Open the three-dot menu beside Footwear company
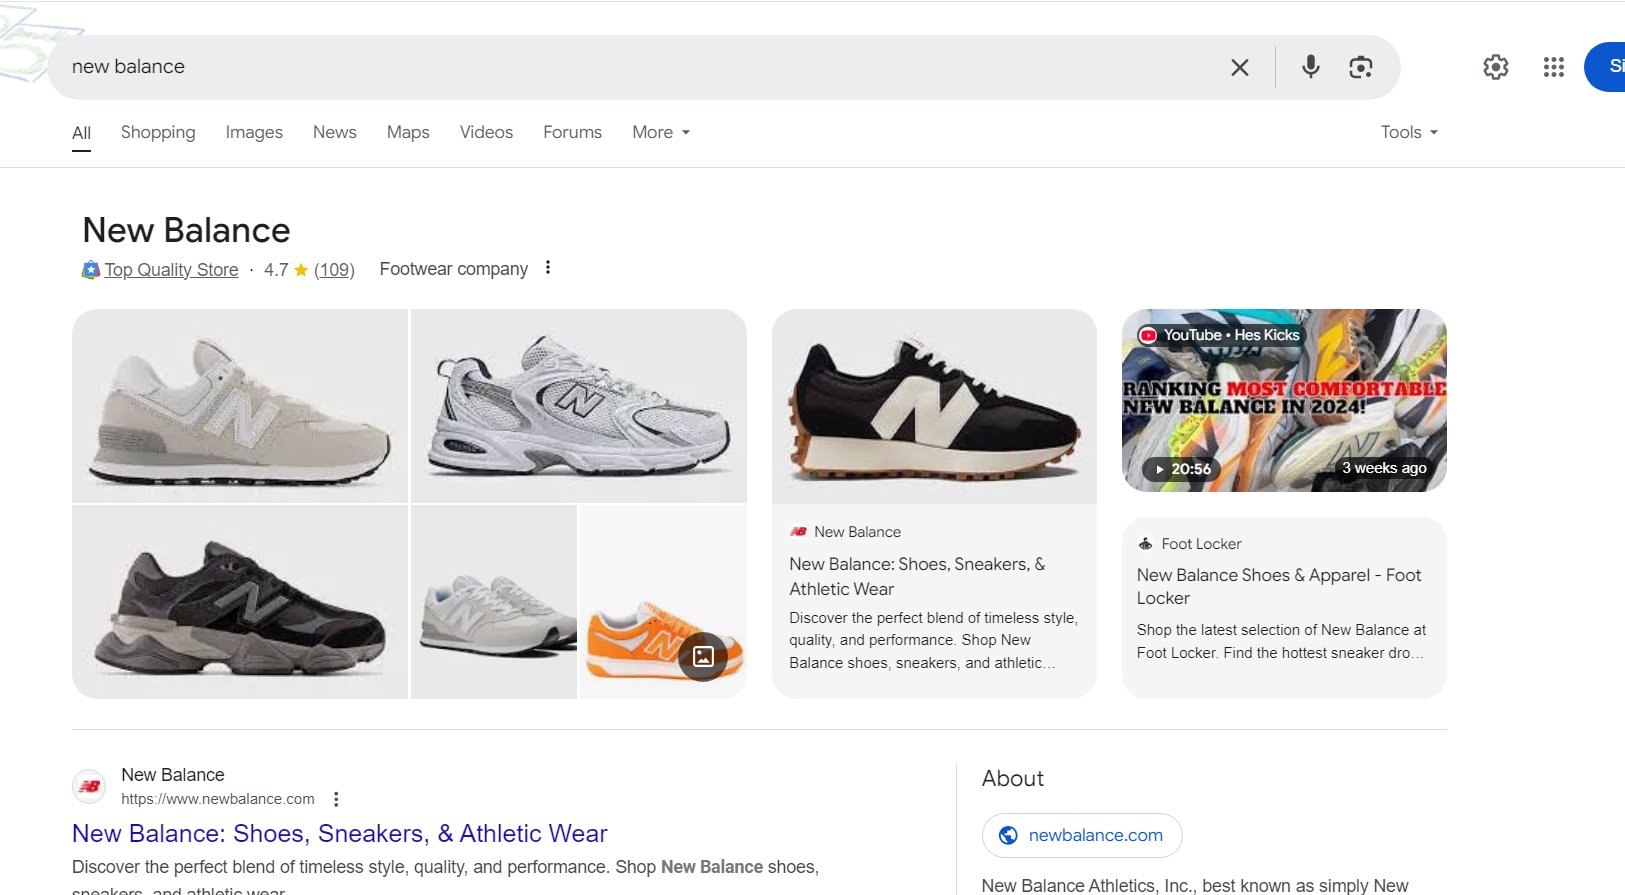Screen dimensions: 1625x895 pyautogui.click(x=548, y=268)
